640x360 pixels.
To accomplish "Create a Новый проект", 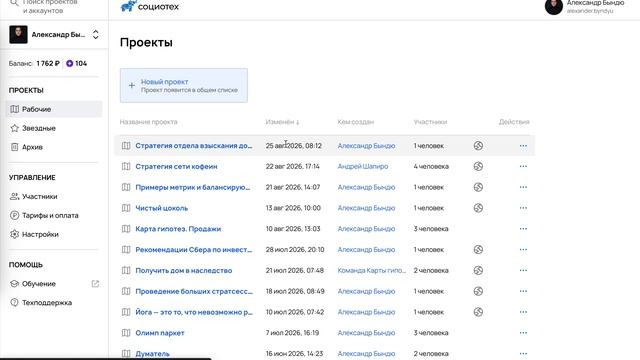I will (184, 85).
